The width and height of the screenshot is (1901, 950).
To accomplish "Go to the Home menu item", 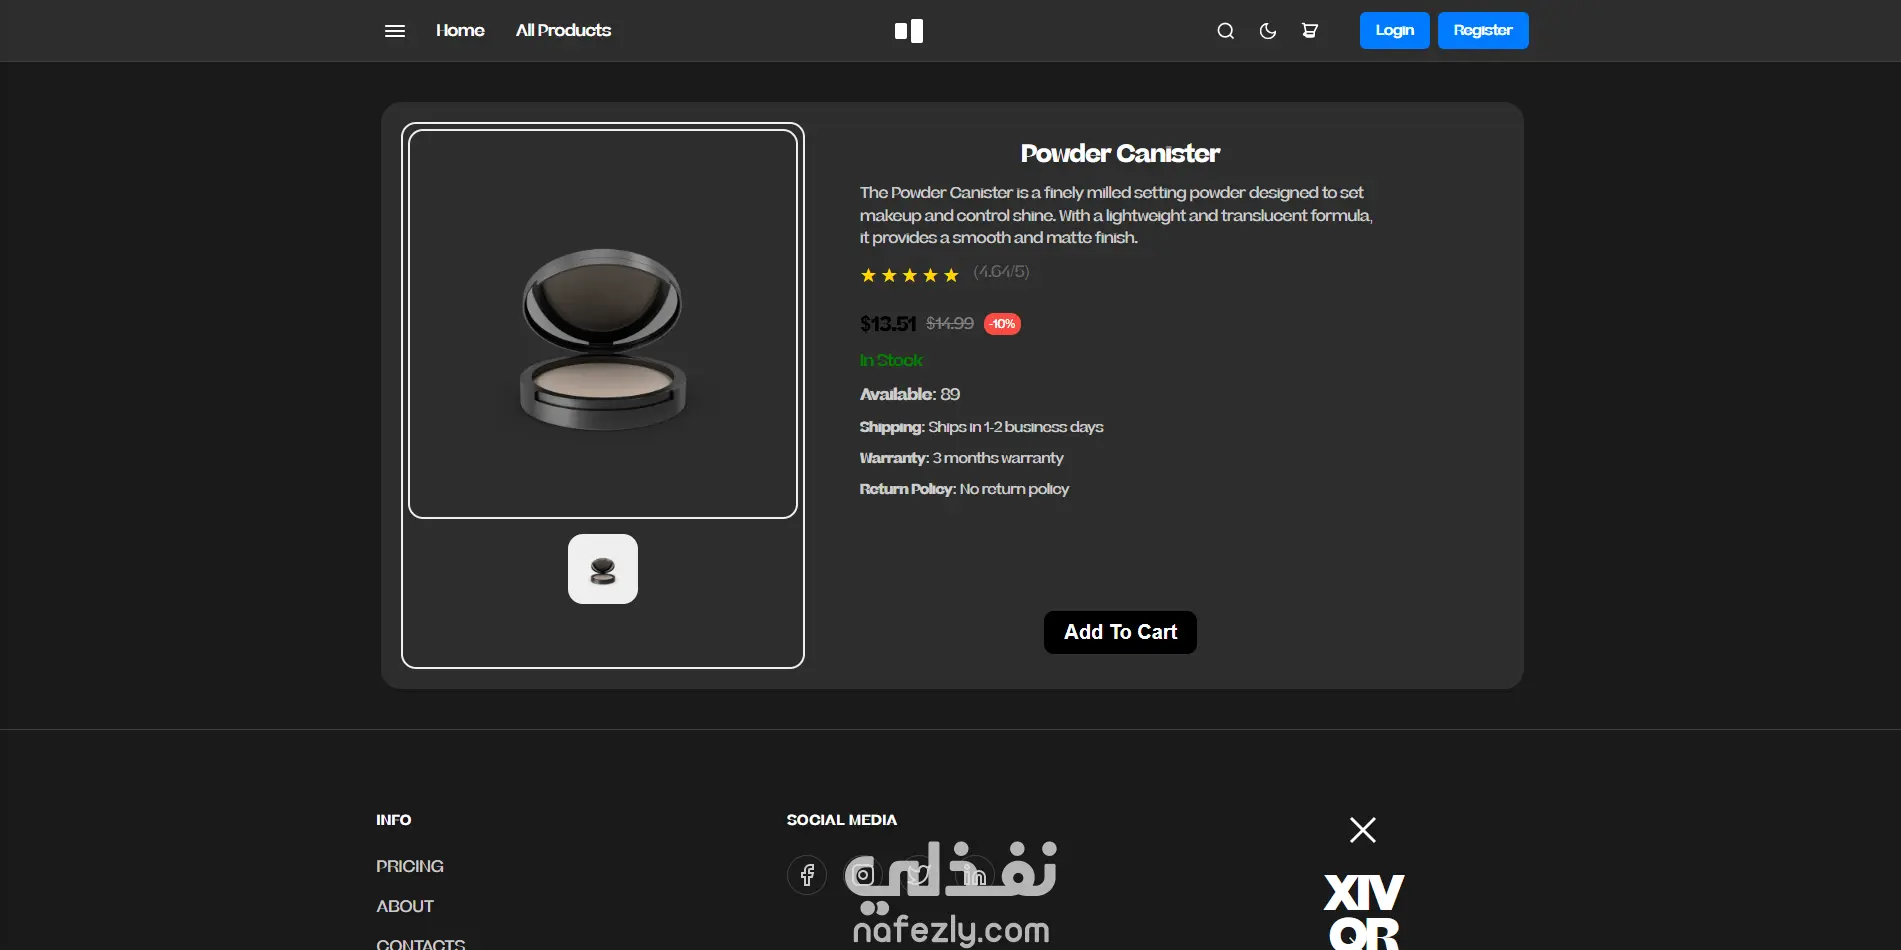I will (460, 31).
